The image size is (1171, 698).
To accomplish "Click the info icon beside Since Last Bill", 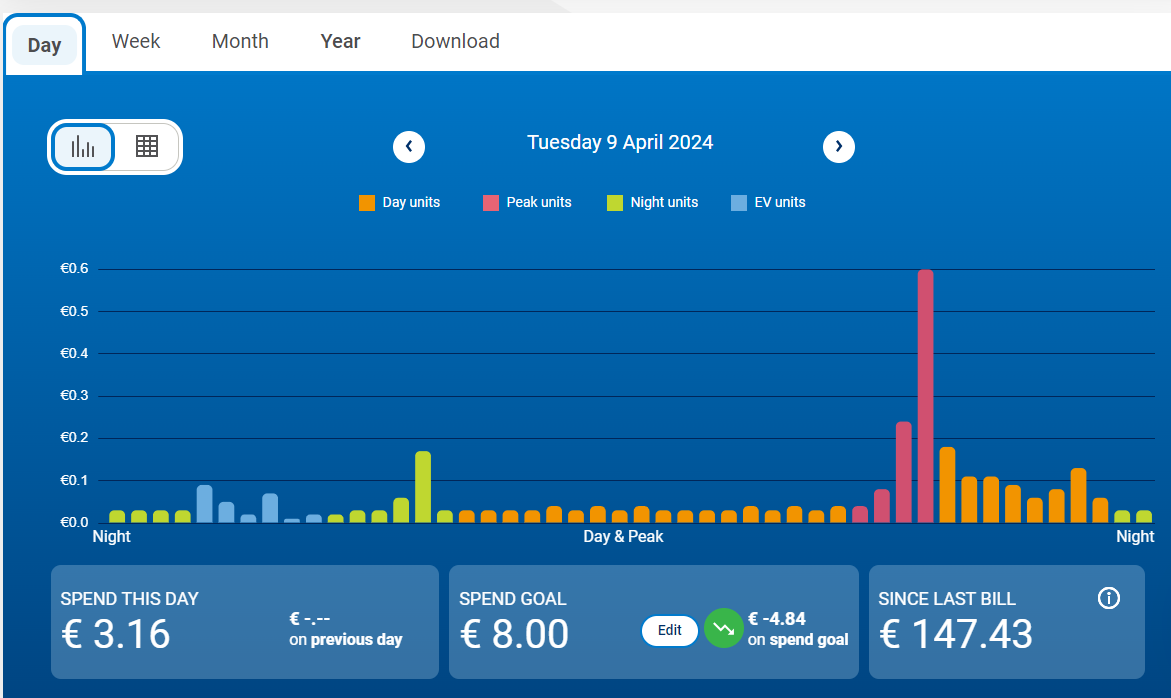I will click(1108, 598).
